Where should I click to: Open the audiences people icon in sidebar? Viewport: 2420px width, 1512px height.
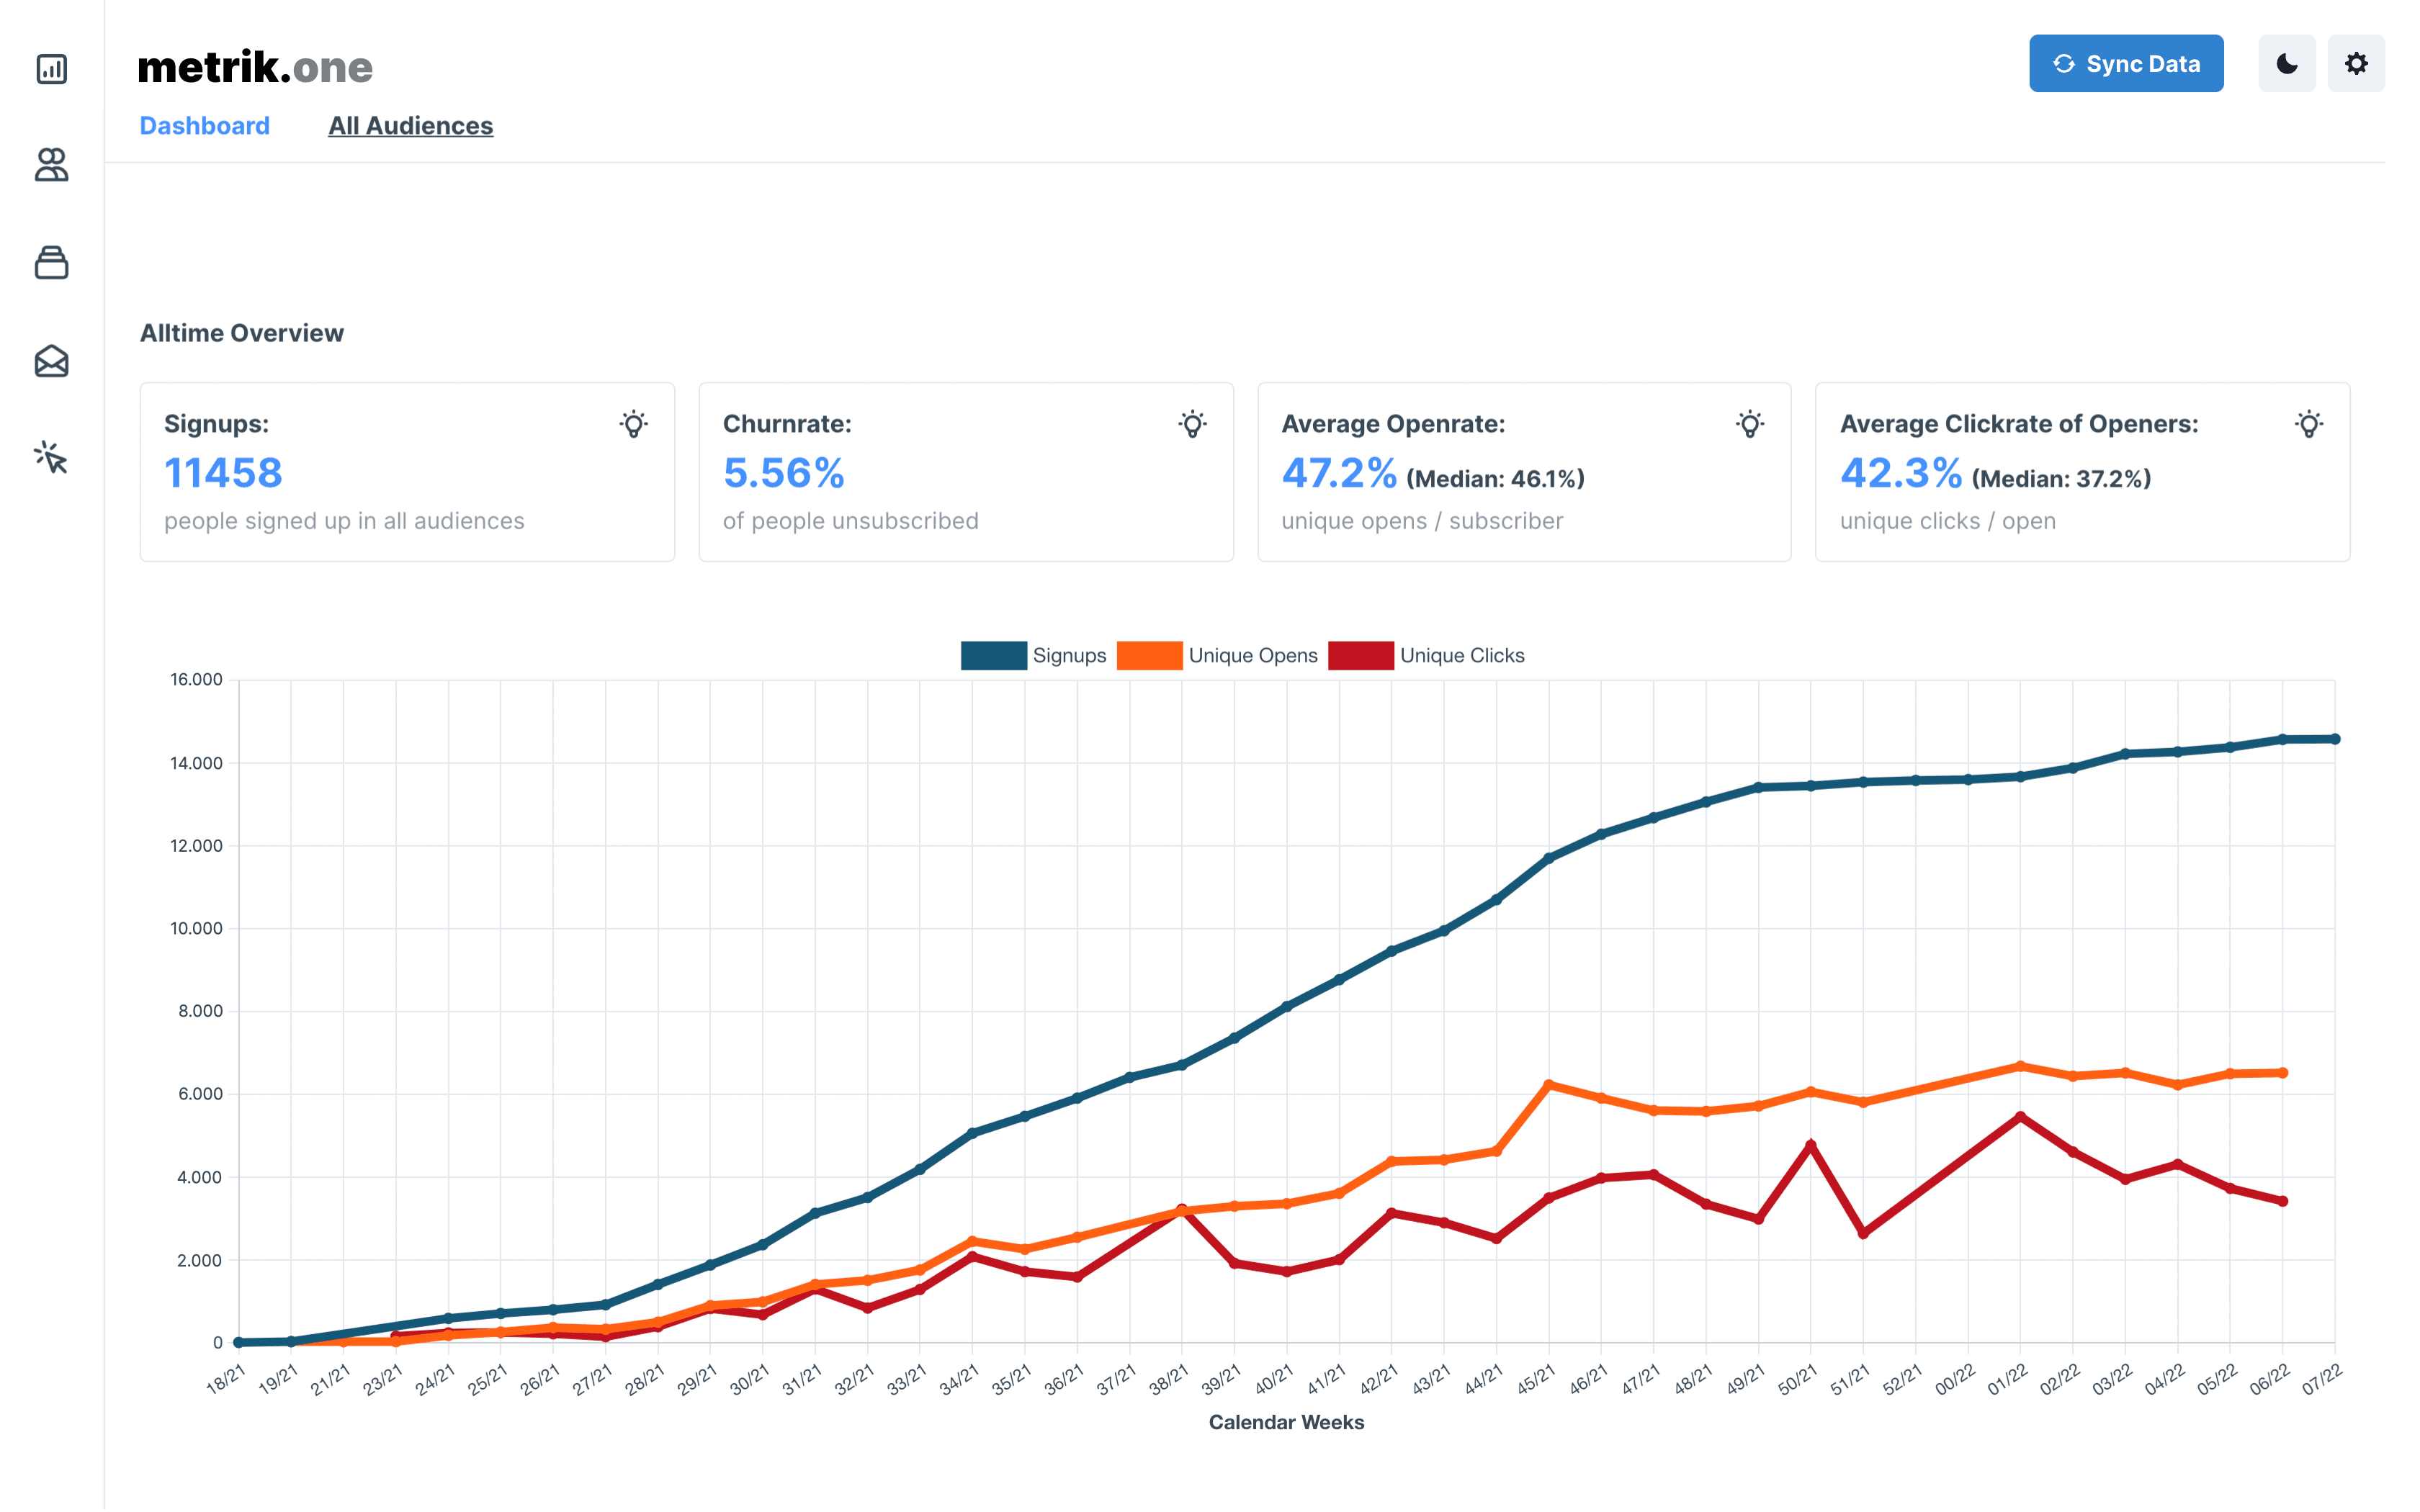(51, 165)
